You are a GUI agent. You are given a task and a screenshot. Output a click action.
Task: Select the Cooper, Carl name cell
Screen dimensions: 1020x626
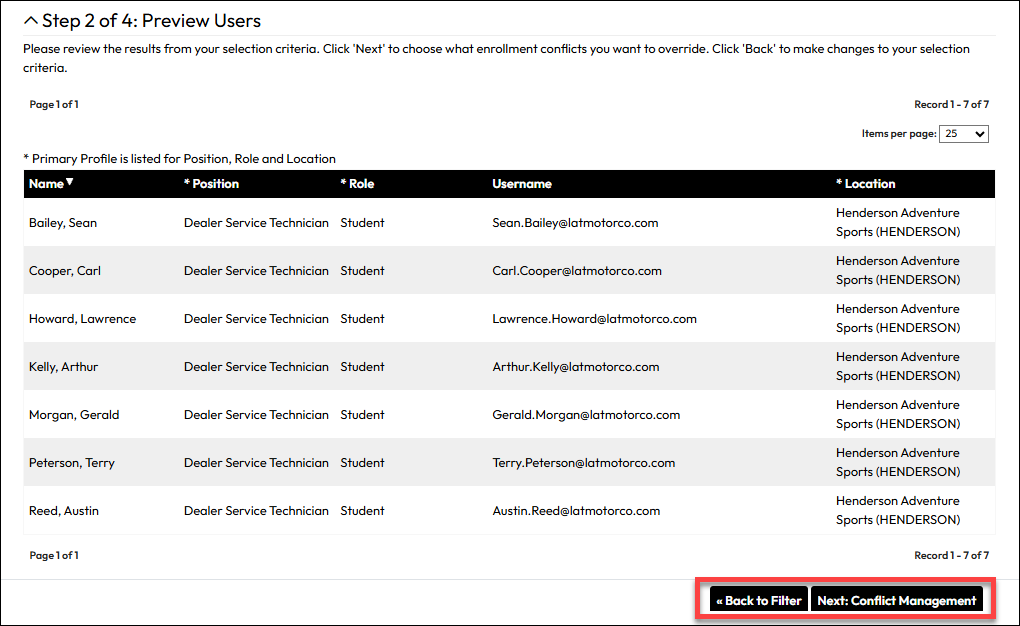(65, 271)
